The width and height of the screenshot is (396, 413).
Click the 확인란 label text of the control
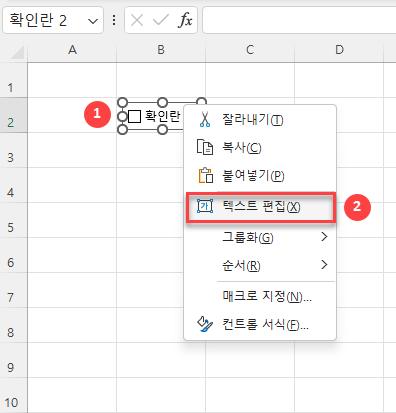163,117
